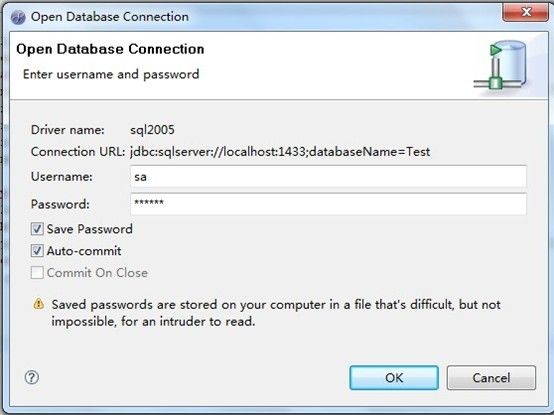Image resolution: width=554 pixels, height=415 pixels.
Task: Click the Eclipse icon in title bar
Action: click(x=18, y=17)
